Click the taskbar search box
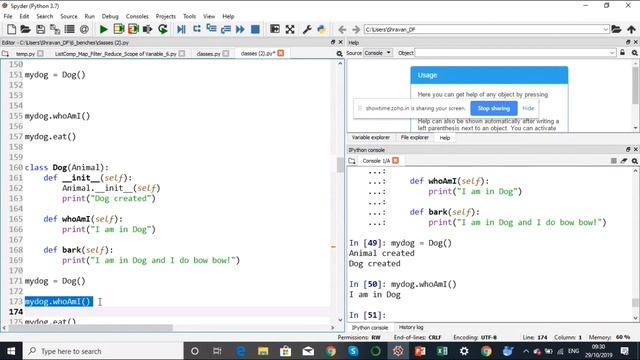Viewport: 640px width, 360px height. click(x=103, y=351)
